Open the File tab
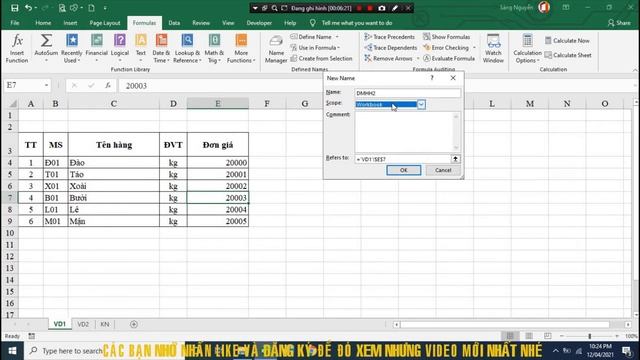This screenshot has height=360, width=640. click(15, 23)
